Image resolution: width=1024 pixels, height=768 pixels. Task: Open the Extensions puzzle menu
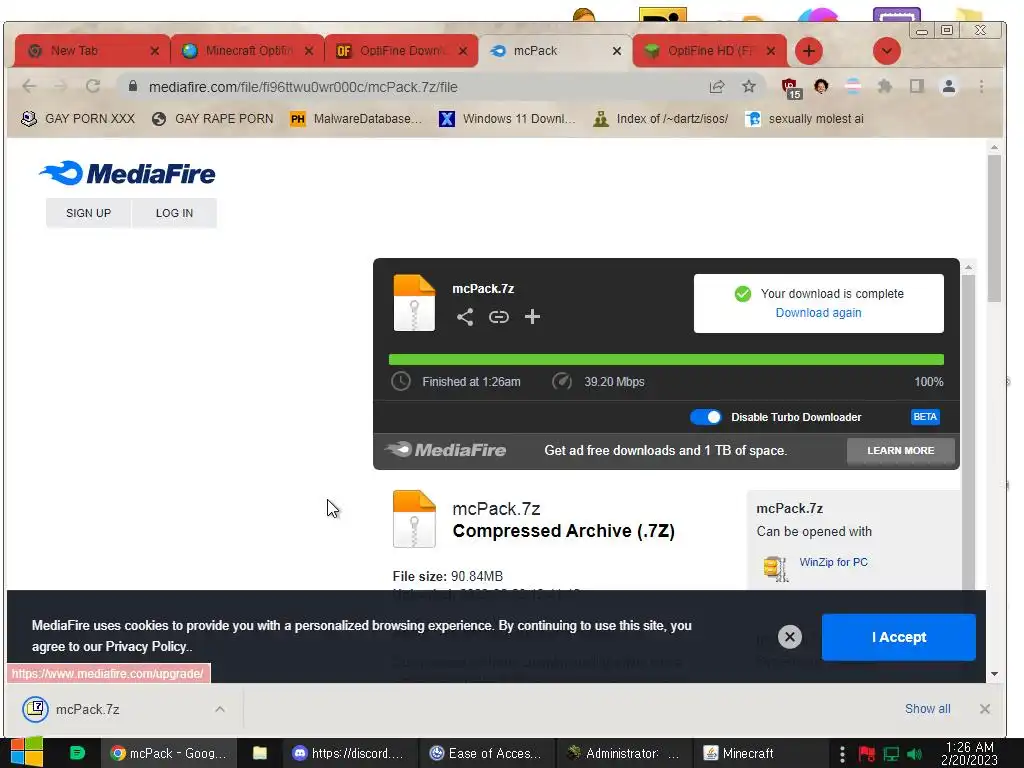coord(885,86)
